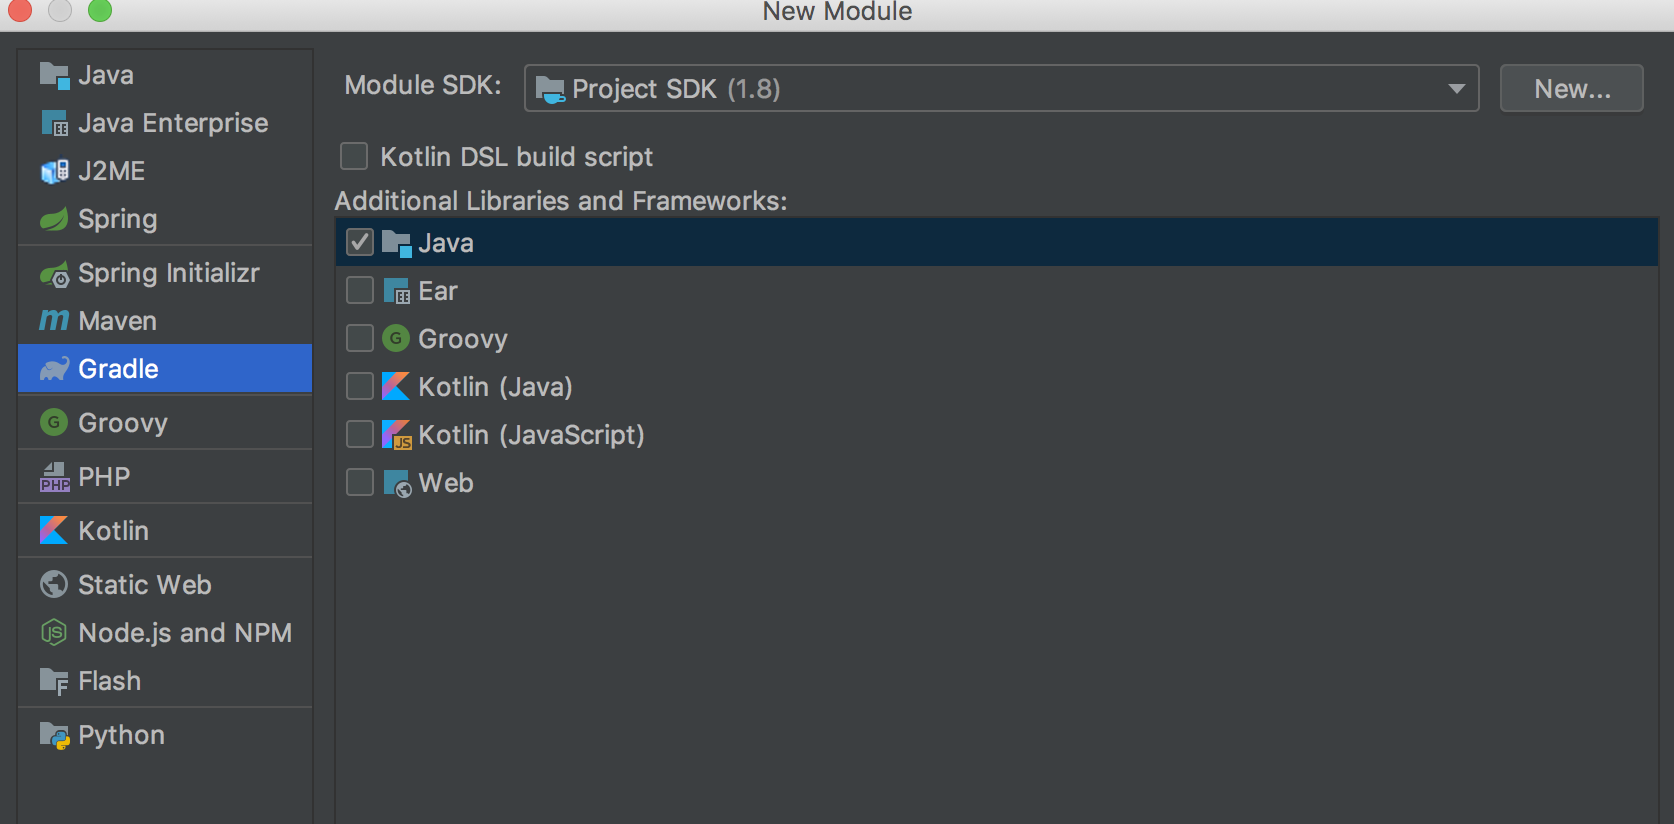Select the Maven icon in the sidebar

(x=52, y=320)
